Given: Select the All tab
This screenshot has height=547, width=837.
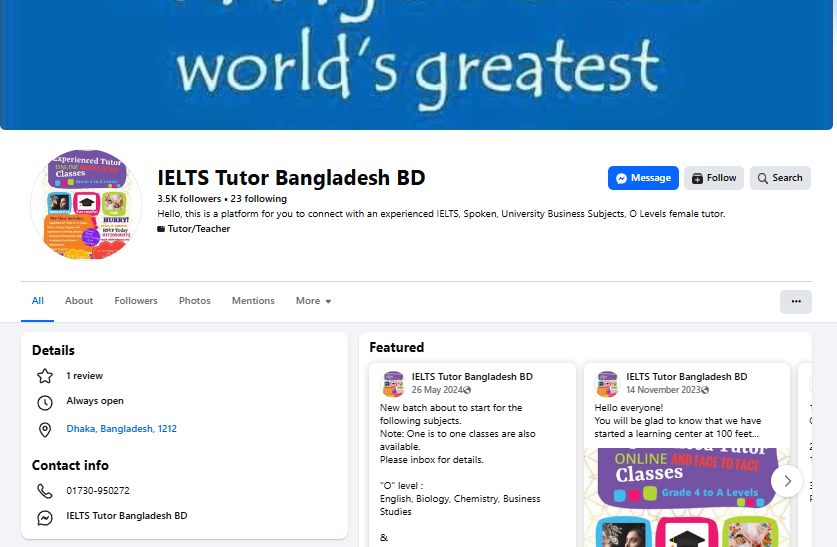Looking at the screenshot, I should click(x=37, y=301).
